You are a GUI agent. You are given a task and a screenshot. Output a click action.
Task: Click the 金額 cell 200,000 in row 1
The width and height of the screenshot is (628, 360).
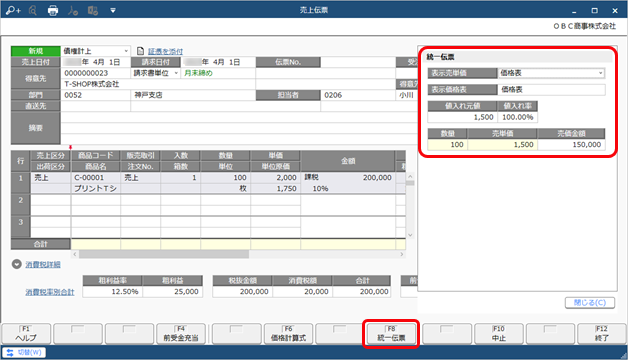(x=348, y=177)
